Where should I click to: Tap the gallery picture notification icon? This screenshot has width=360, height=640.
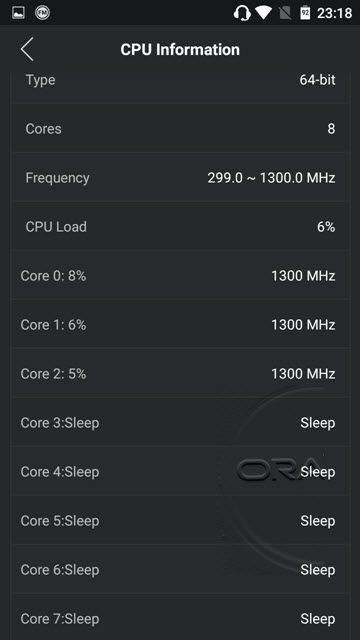(x=18, y=13)
